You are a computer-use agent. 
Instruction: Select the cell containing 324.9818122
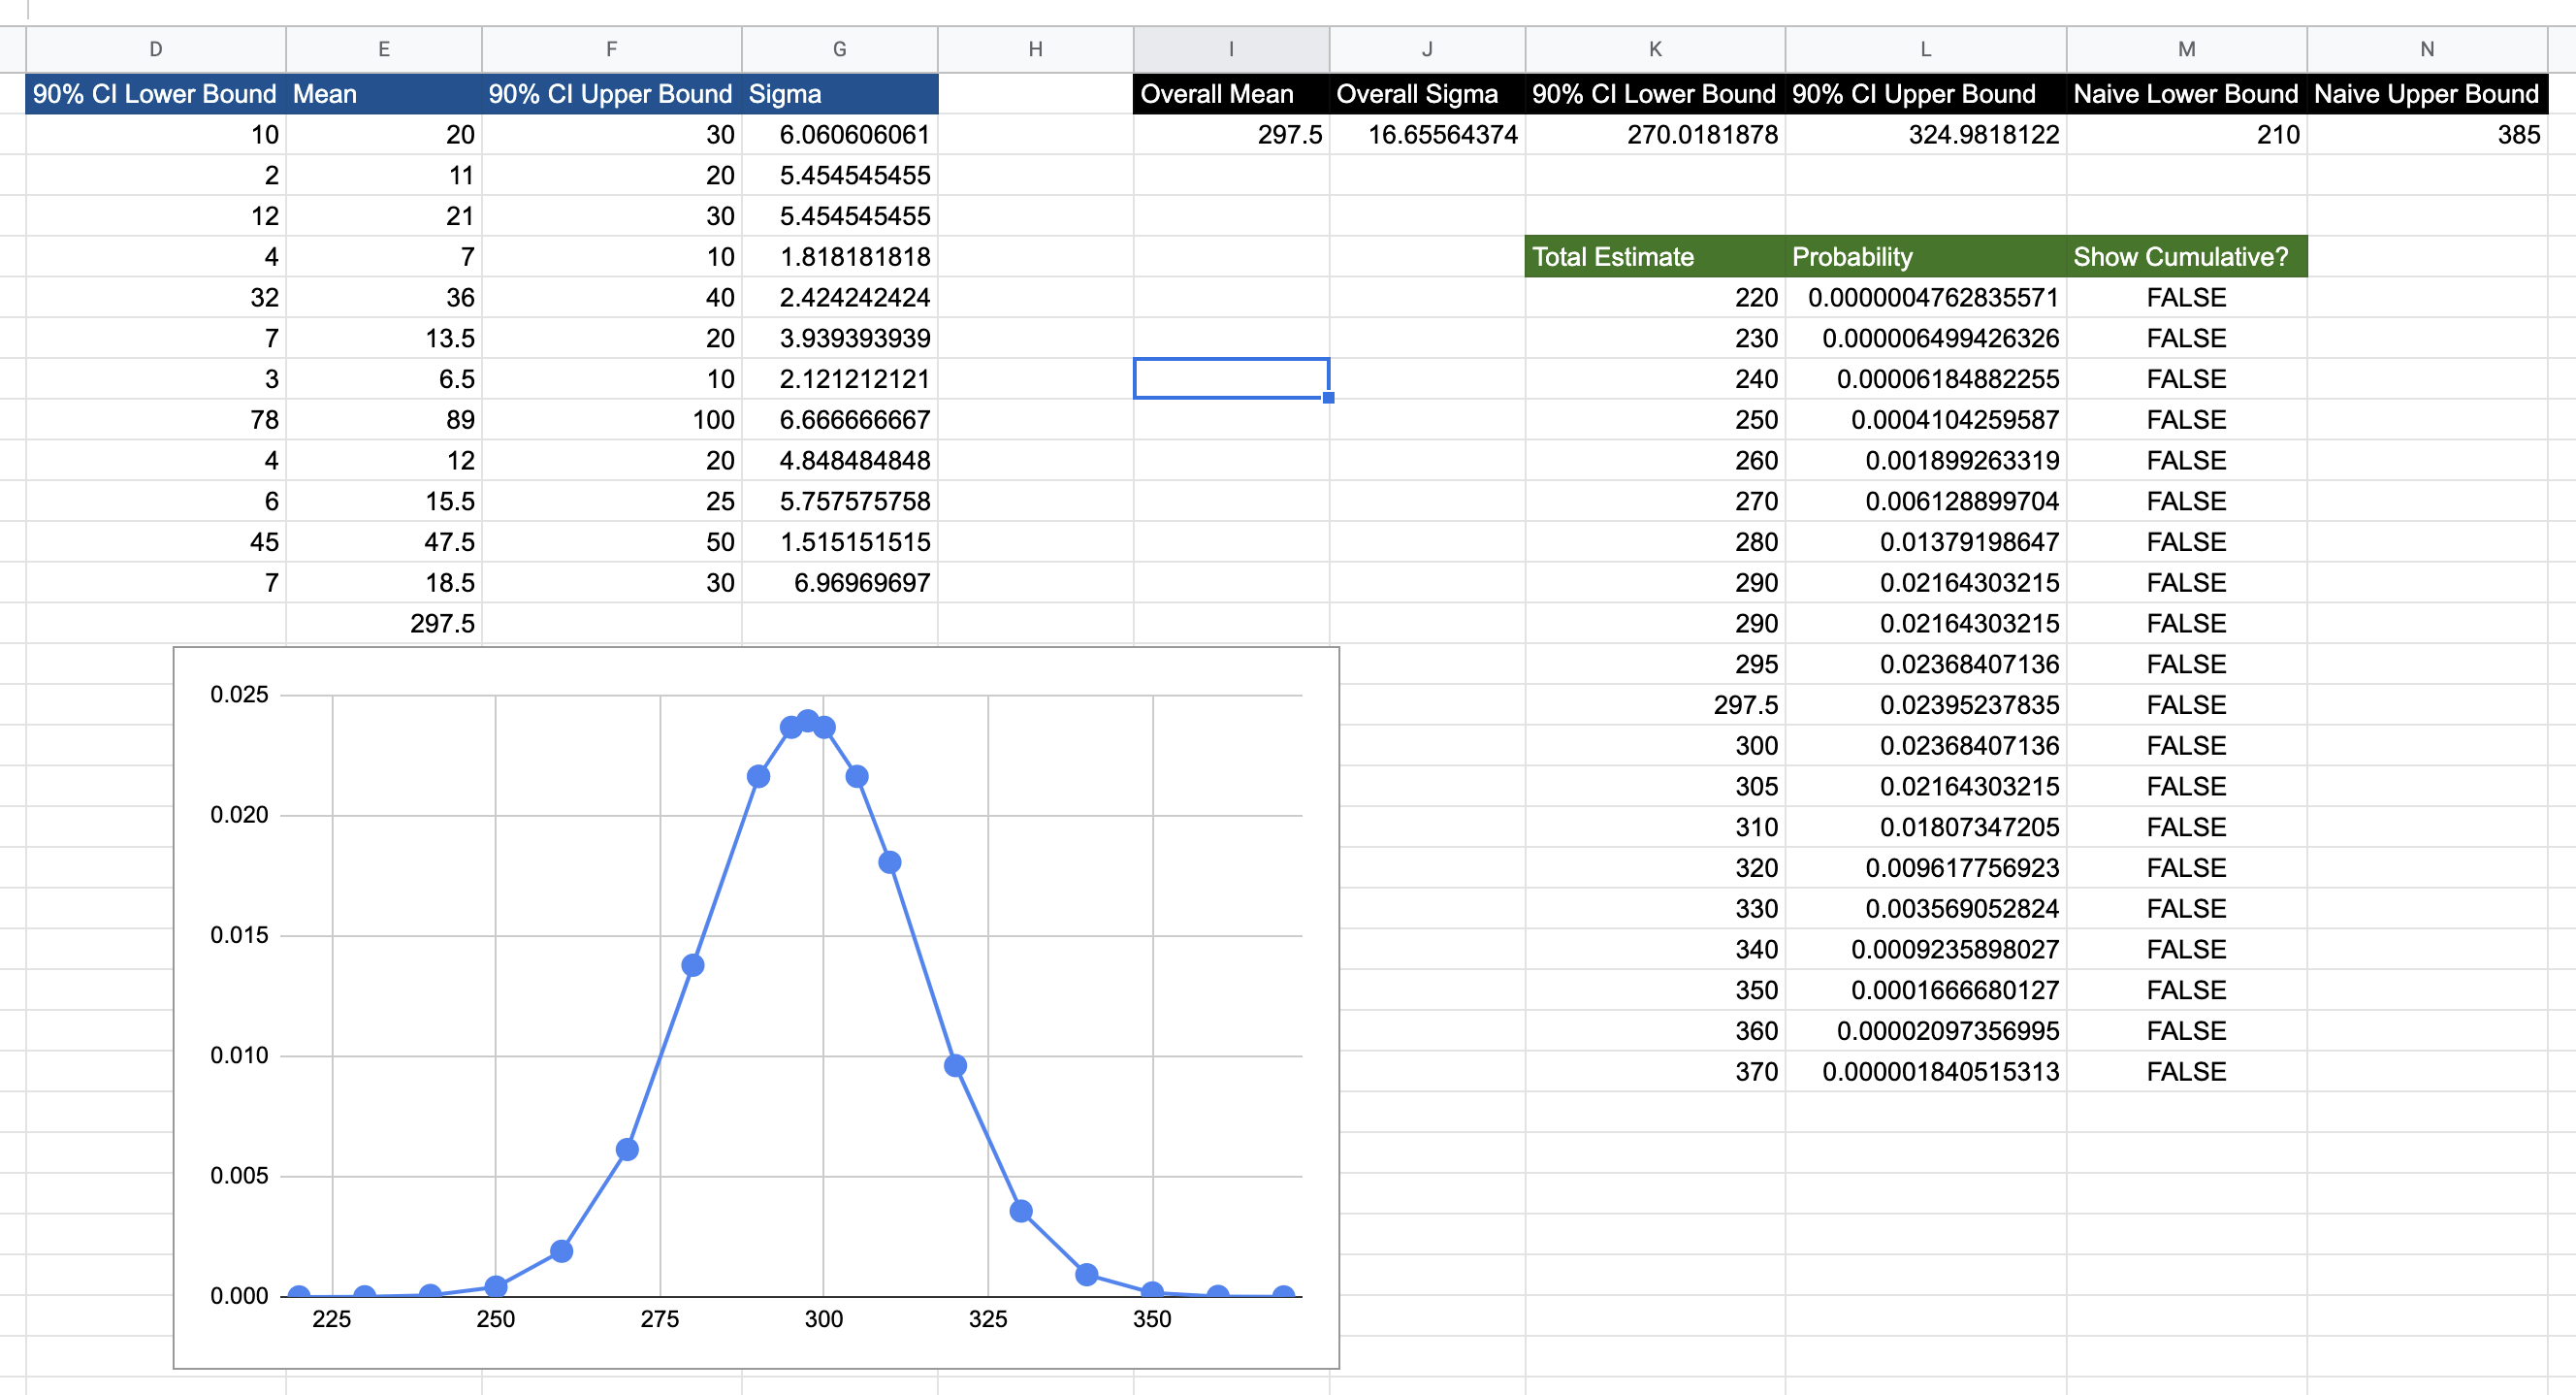(1926, 135)
